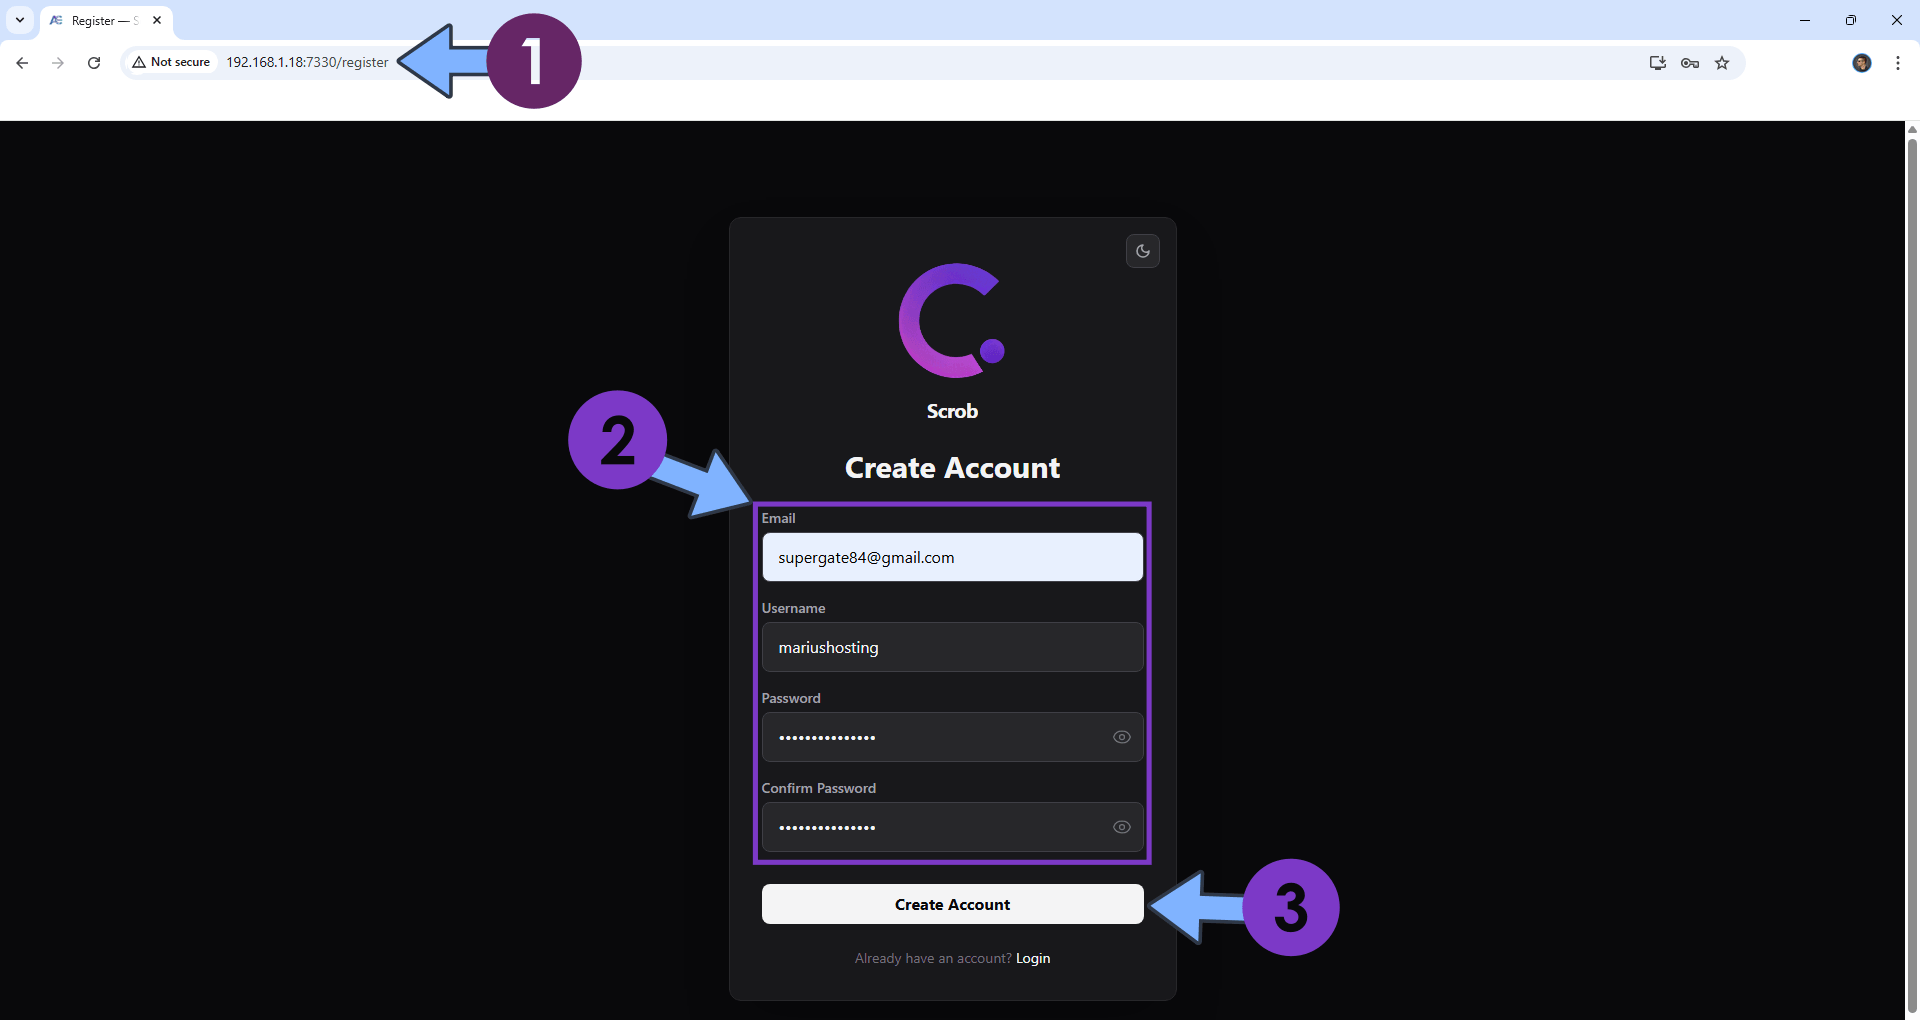Image resolution: width=1920 pixels, height=1020 pixels.
Task: Click into the Email input field
Action: tap(951, 557)
